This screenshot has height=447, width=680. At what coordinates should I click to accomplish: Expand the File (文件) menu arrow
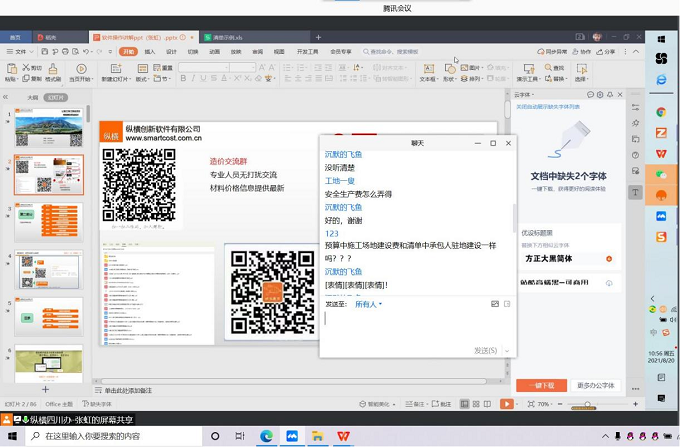click(31, 52)
